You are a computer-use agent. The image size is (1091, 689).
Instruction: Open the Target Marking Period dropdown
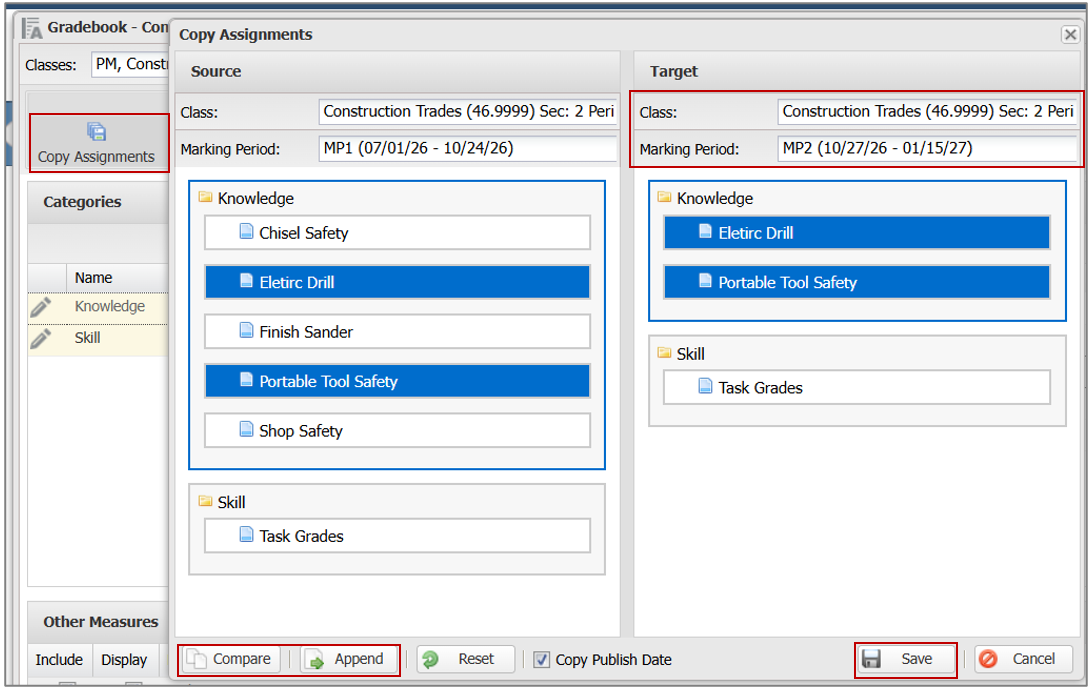click(x=927, y=148)
